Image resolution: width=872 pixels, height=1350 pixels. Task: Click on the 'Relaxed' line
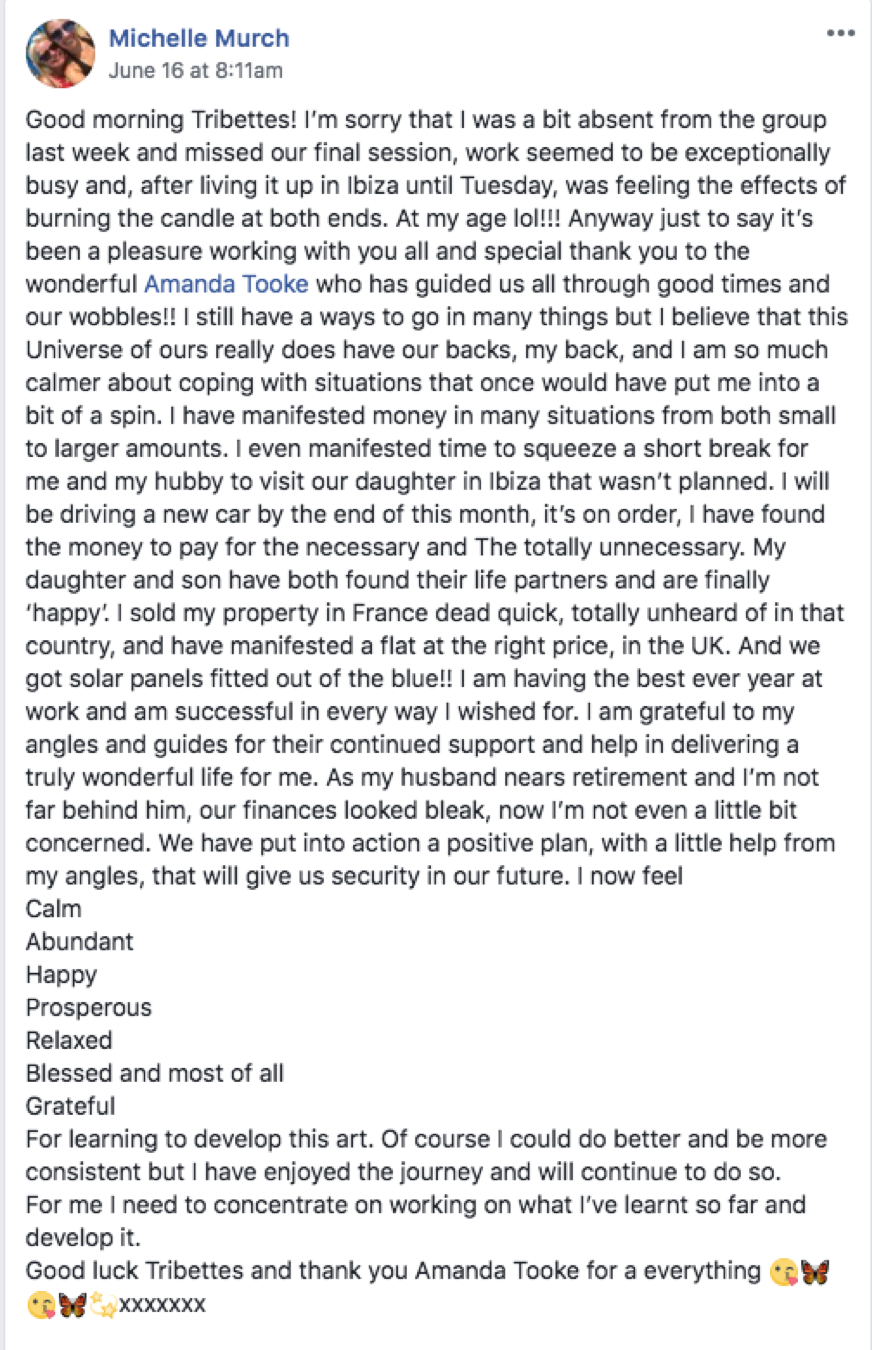click(69, 1041)
